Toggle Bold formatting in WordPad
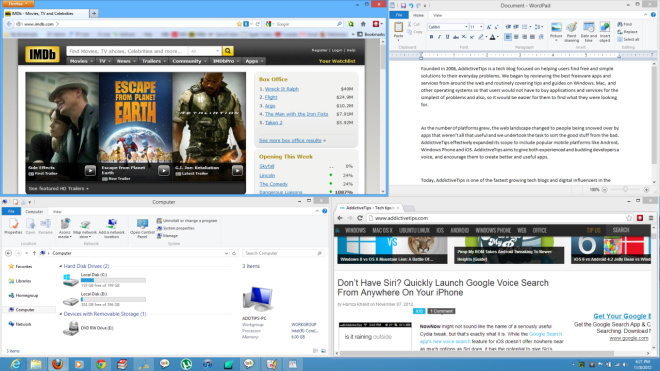The width and height of the screenshot is (660, 371). tap(431, 37)
